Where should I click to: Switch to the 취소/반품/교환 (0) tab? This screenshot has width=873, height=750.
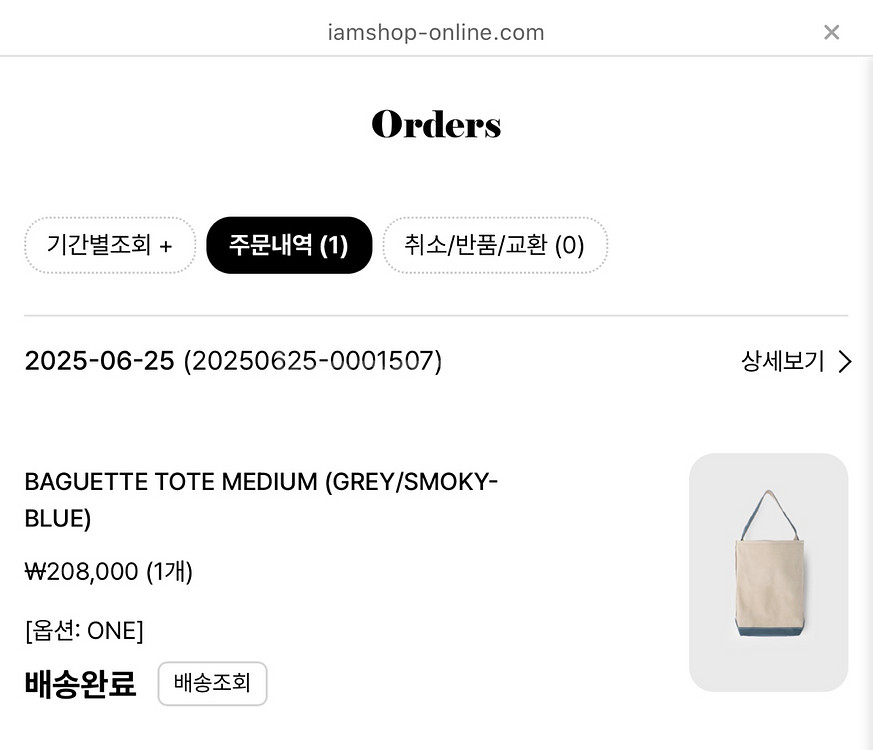click(495, 245)
